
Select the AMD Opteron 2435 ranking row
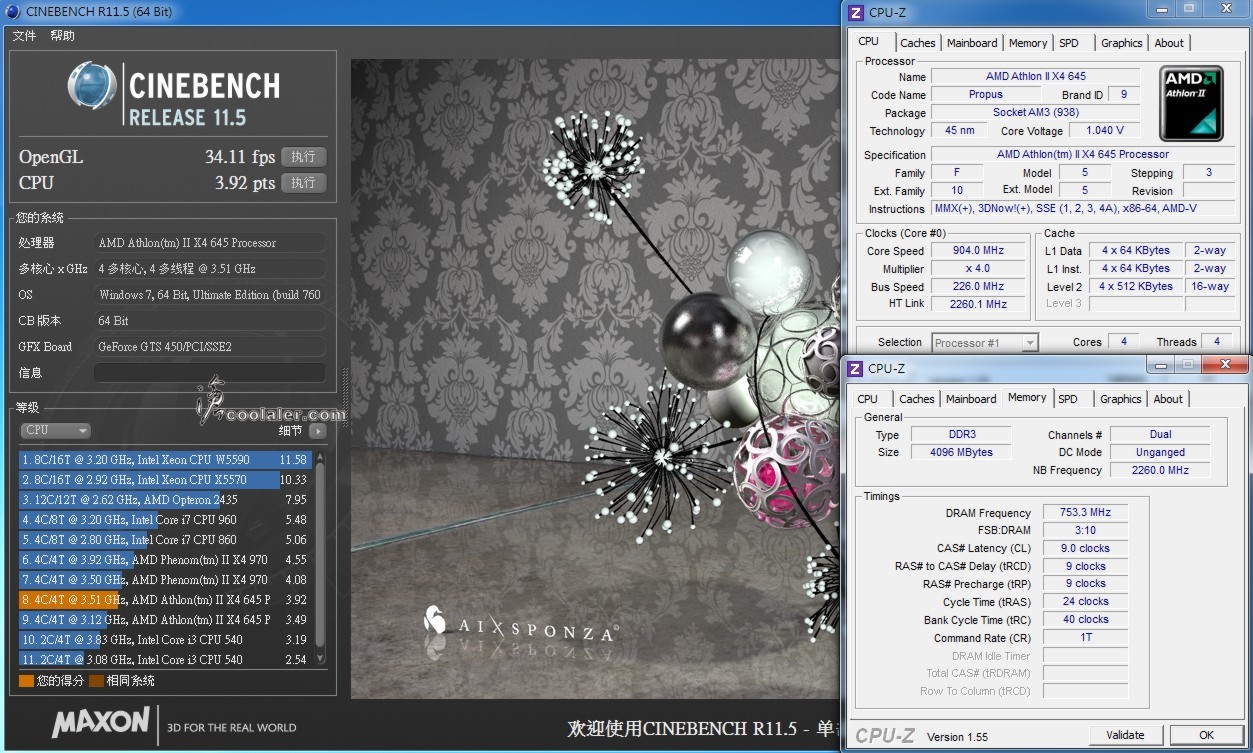[165, 500]
